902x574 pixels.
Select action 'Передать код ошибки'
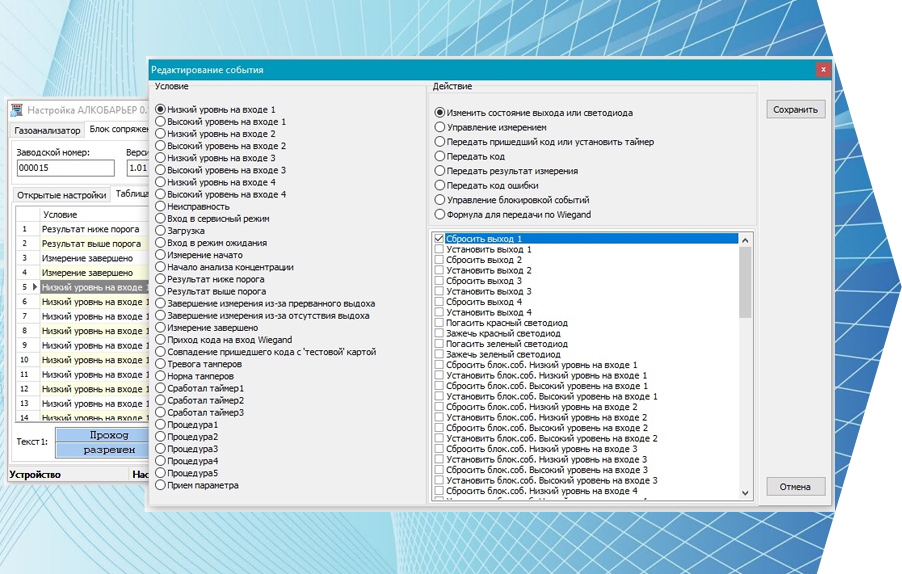click(486, 185)
